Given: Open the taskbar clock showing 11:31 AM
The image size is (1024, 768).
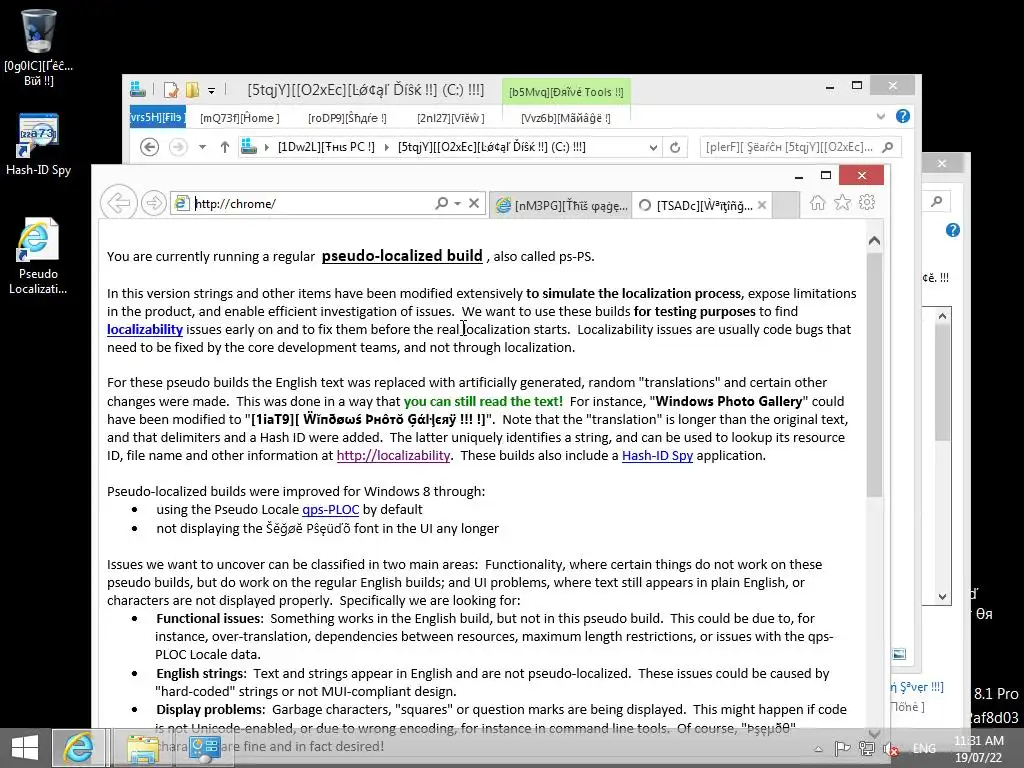Looking at the screenshot, I should pos(978,749).
